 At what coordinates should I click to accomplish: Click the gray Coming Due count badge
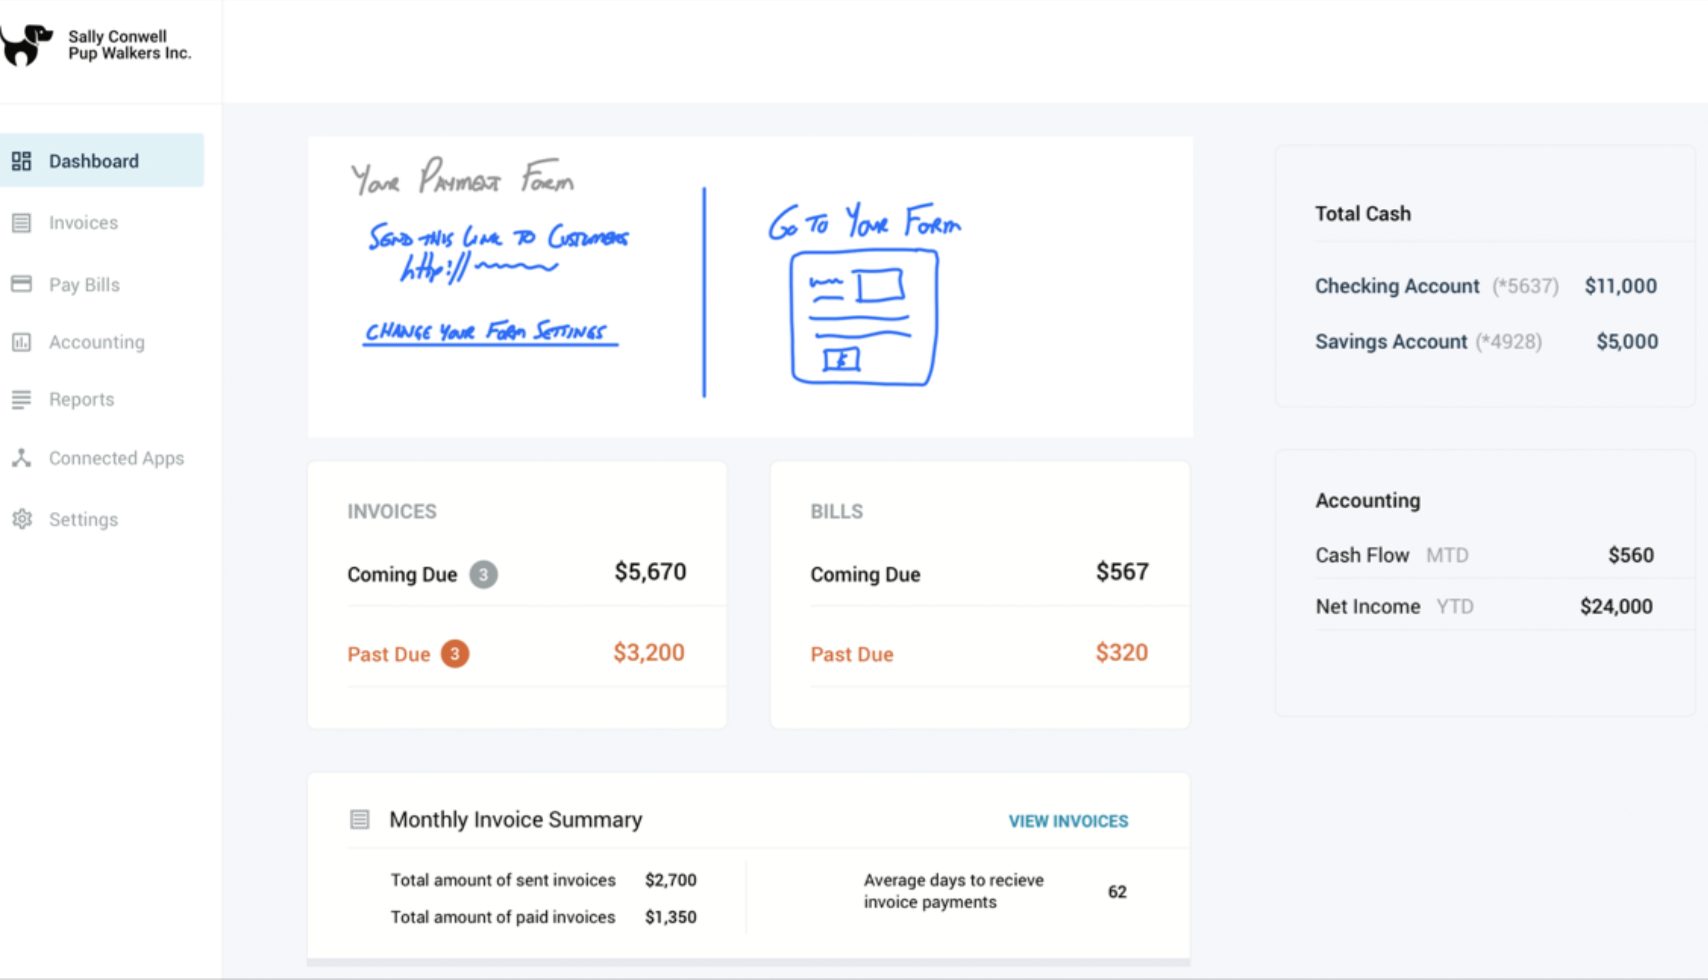pyautogui.click(x=484, y=574)
